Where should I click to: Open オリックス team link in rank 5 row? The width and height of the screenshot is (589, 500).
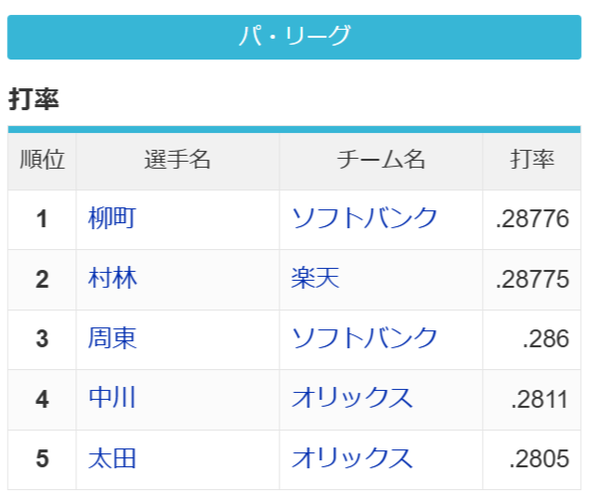[x=352, y=458]
